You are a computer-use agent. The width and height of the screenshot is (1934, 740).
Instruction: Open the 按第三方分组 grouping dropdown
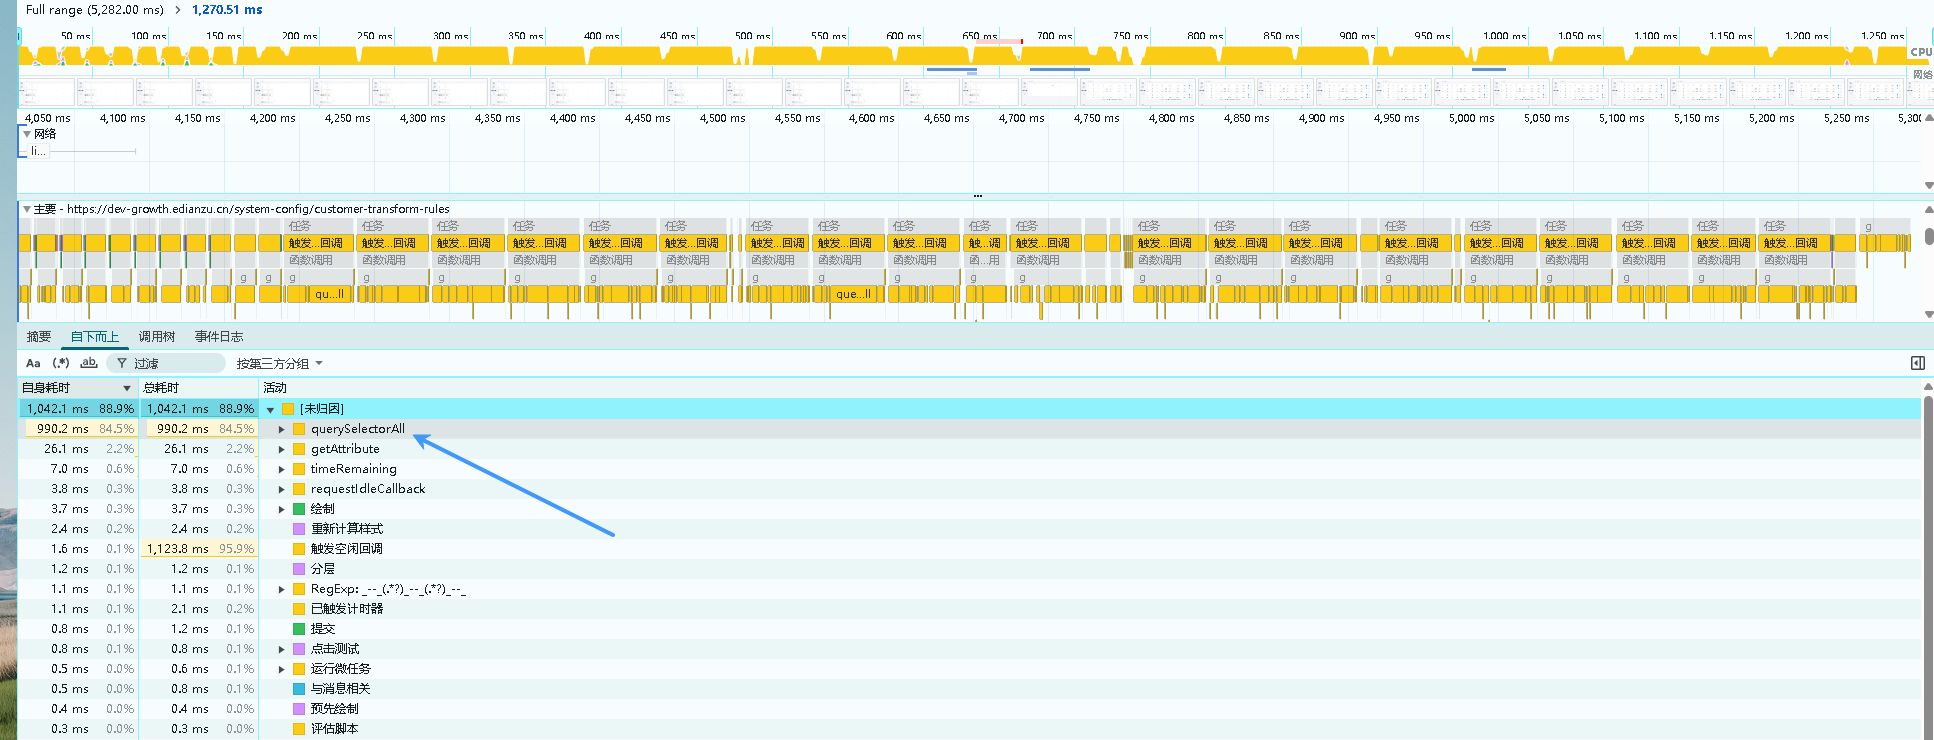tap(280, 363)
